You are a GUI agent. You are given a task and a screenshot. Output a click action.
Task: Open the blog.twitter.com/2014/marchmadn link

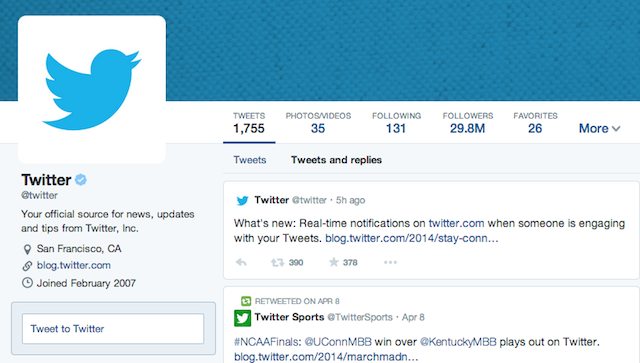(326, 357)
